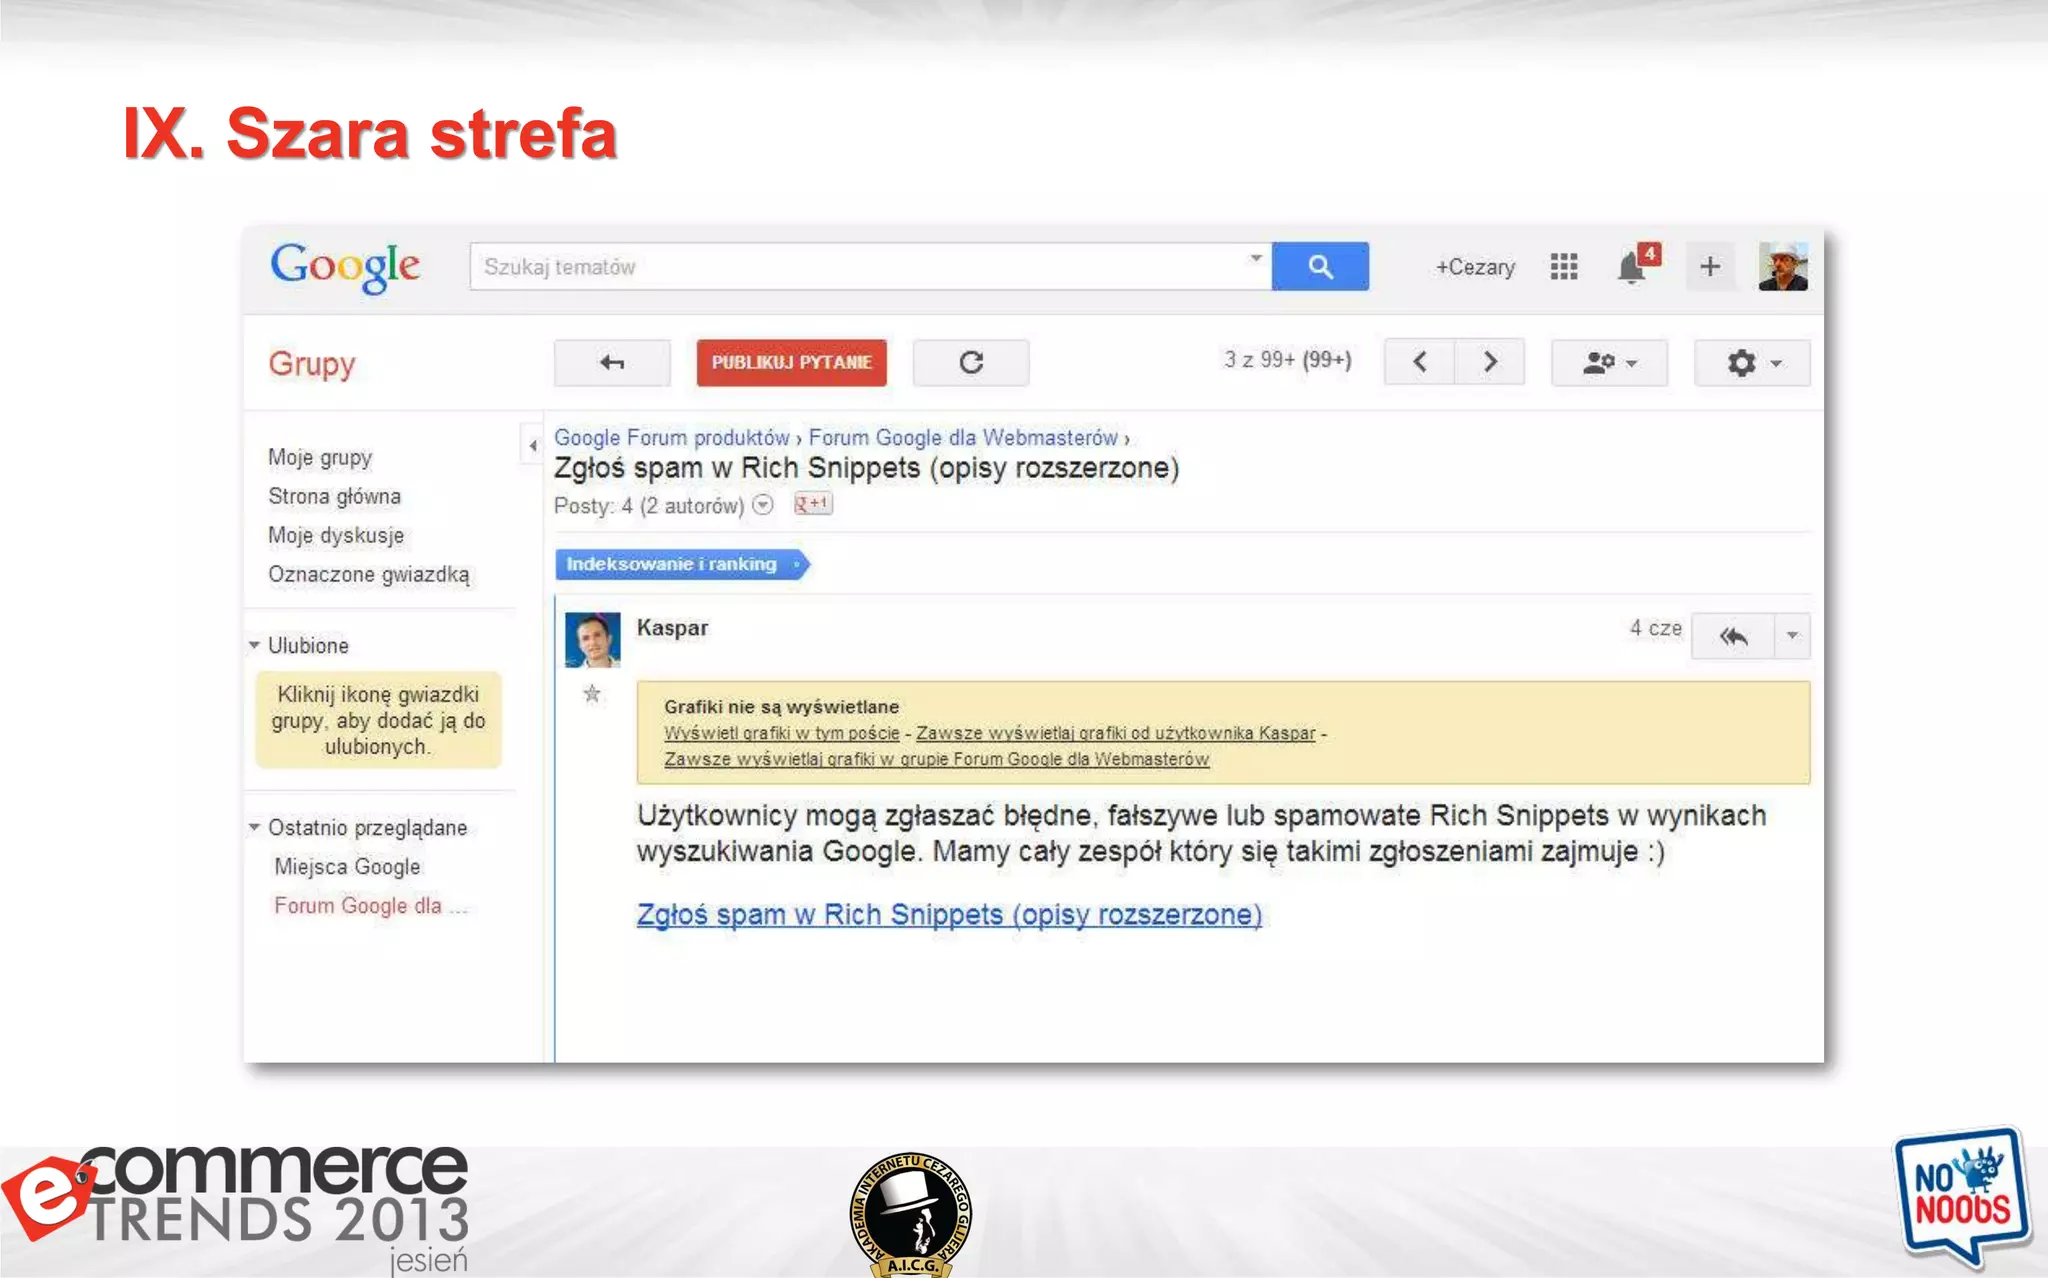Collapse Ostatnio przeglądane section
Image resolution: width=2048 pixels, height=1278 pixels.
254,827
